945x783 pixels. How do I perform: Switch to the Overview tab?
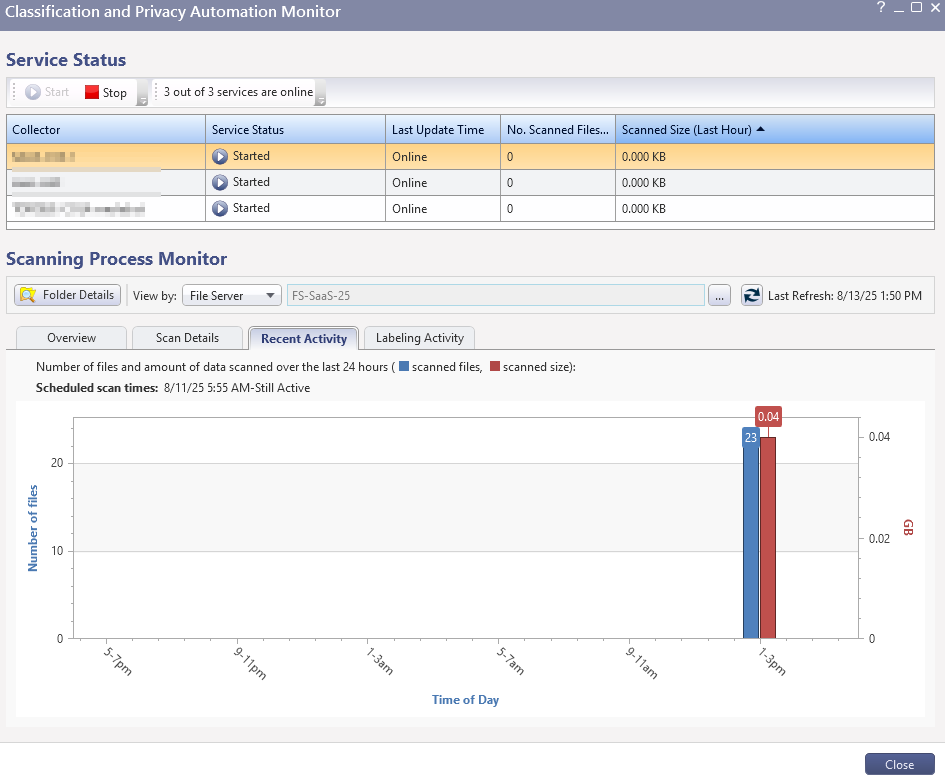(x=71, y=338)
